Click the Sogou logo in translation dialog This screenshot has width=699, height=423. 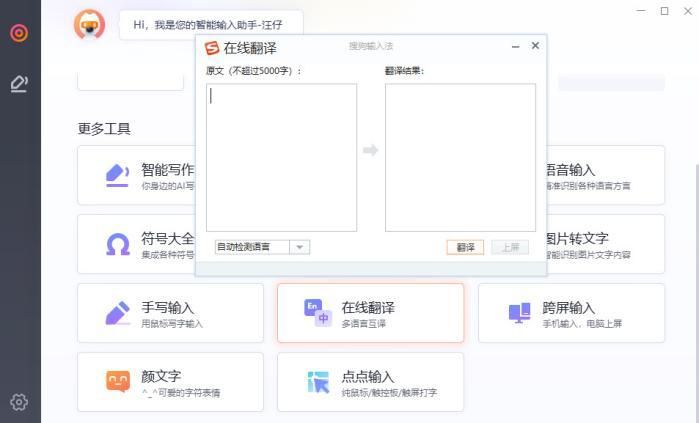[x=212, y=48]
